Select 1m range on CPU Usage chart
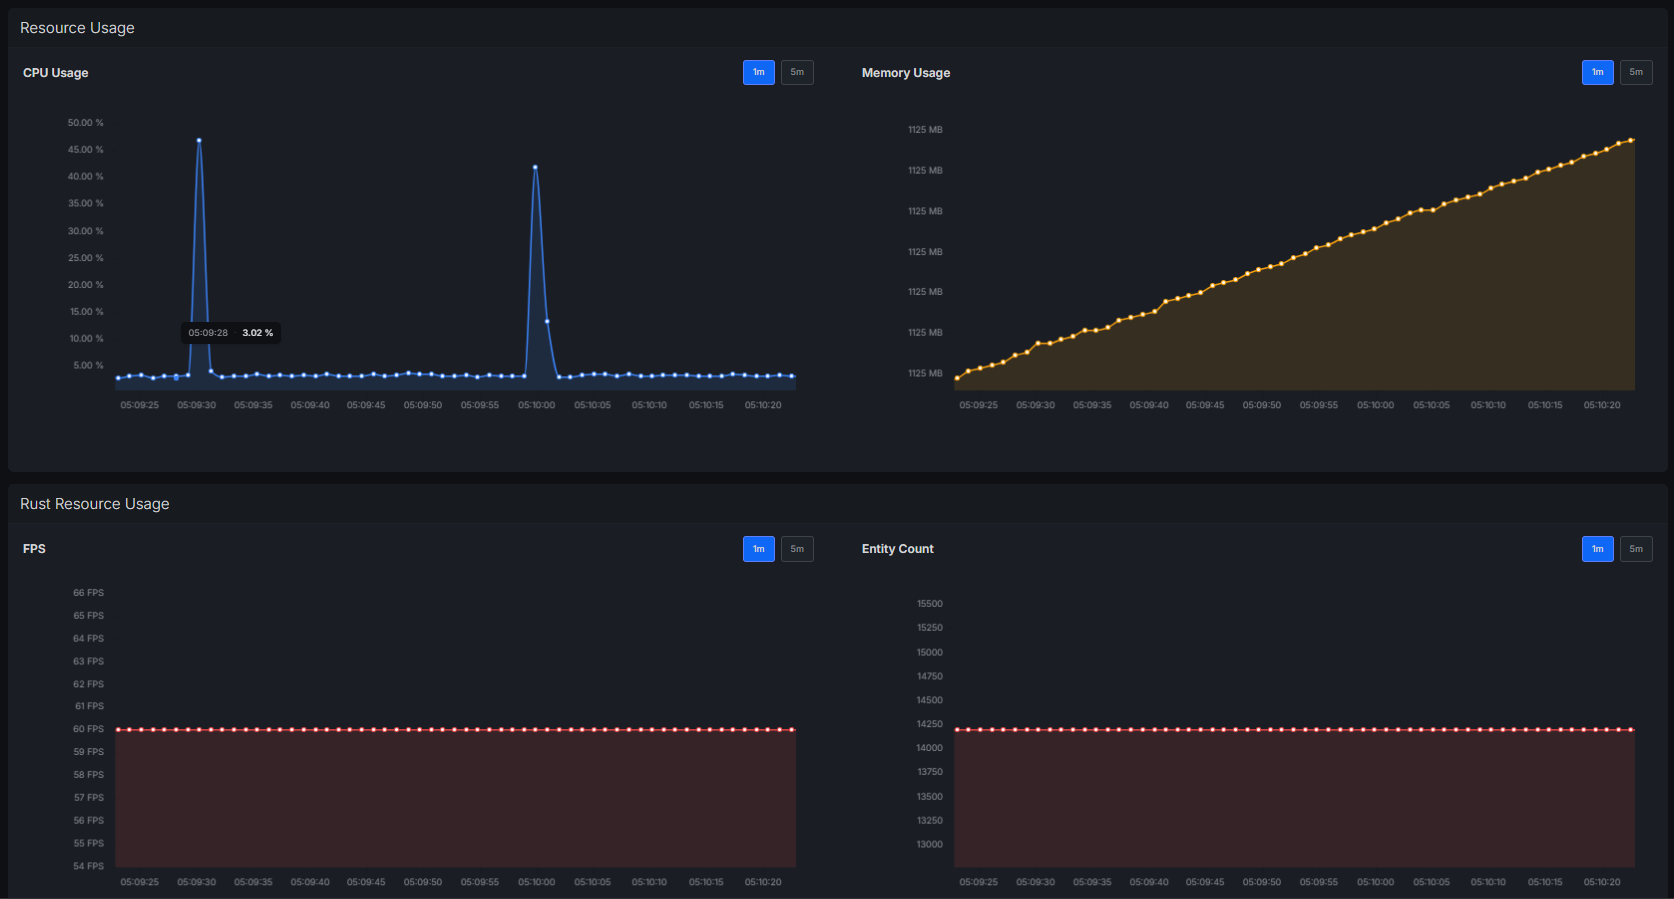Screen dimensions: 1674x899 pos(758,72)
